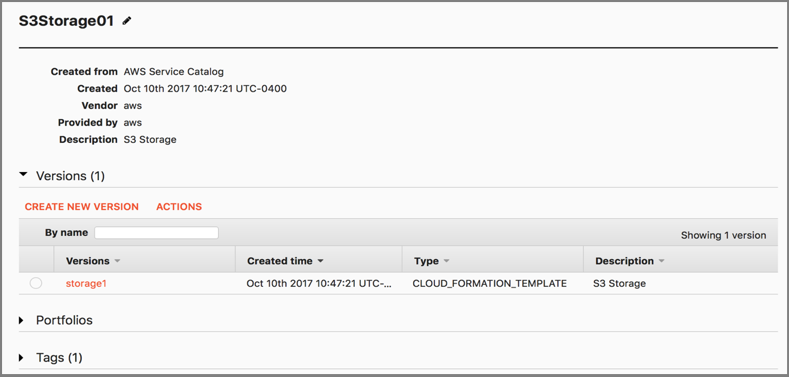Click the CLOUD_FORMATION_TEMPLATE cell in storage1 row

coord(490,283)
